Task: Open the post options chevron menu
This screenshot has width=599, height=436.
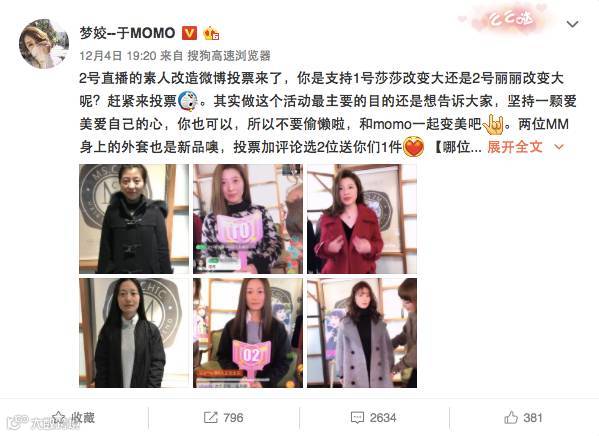Action: [572, 24]
